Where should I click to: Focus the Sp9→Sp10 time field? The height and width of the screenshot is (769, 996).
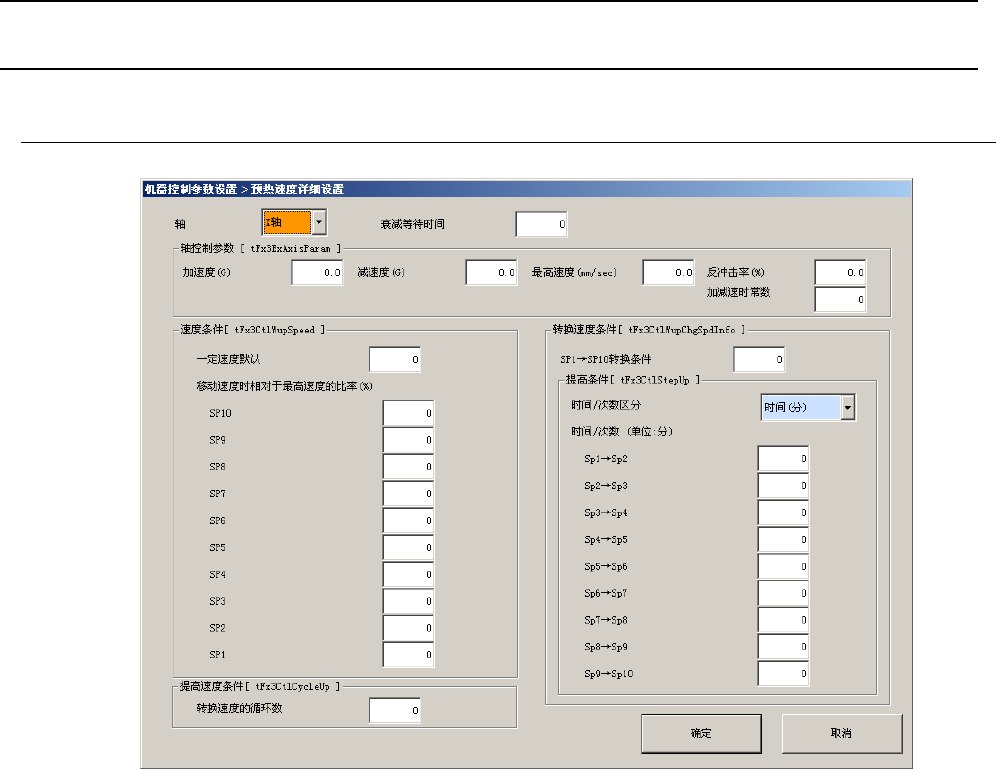[x=783, y=675]
